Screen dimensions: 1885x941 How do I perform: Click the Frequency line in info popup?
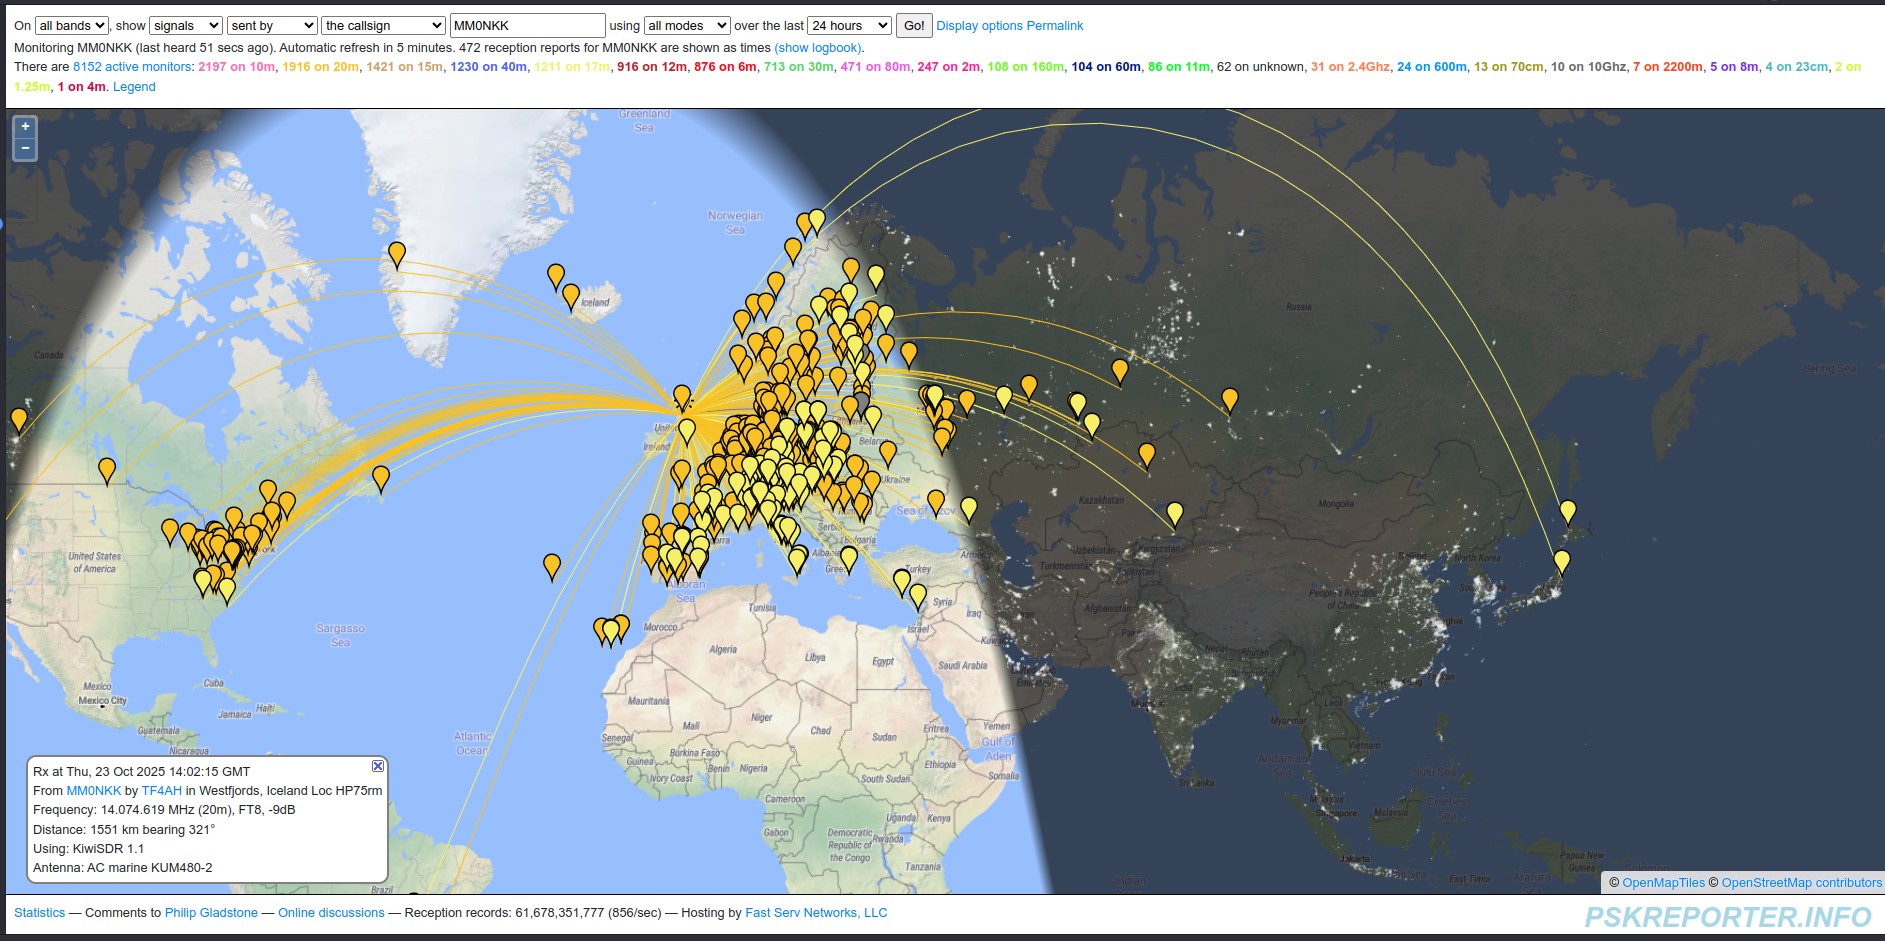[x=164, y=810]
